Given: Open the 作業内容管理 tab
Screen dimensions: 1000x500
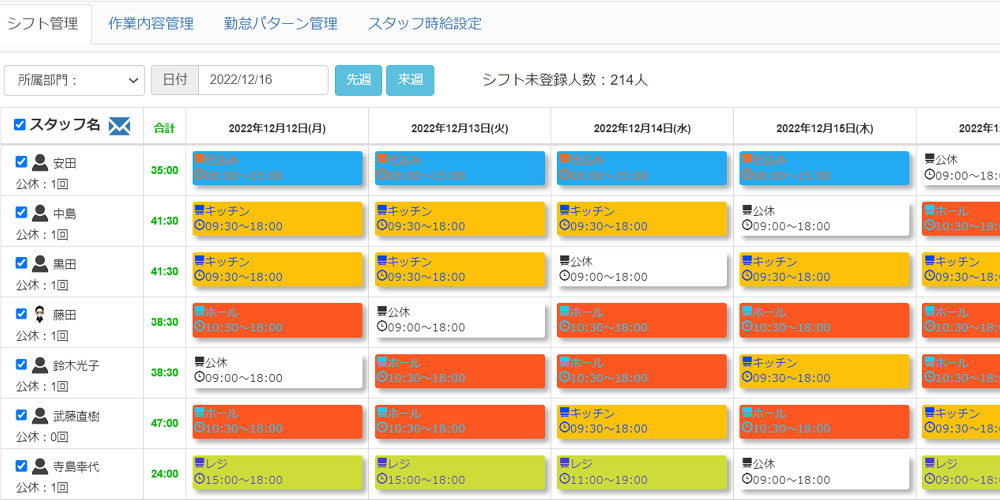Looking at the screenshot, I should 151,24.
